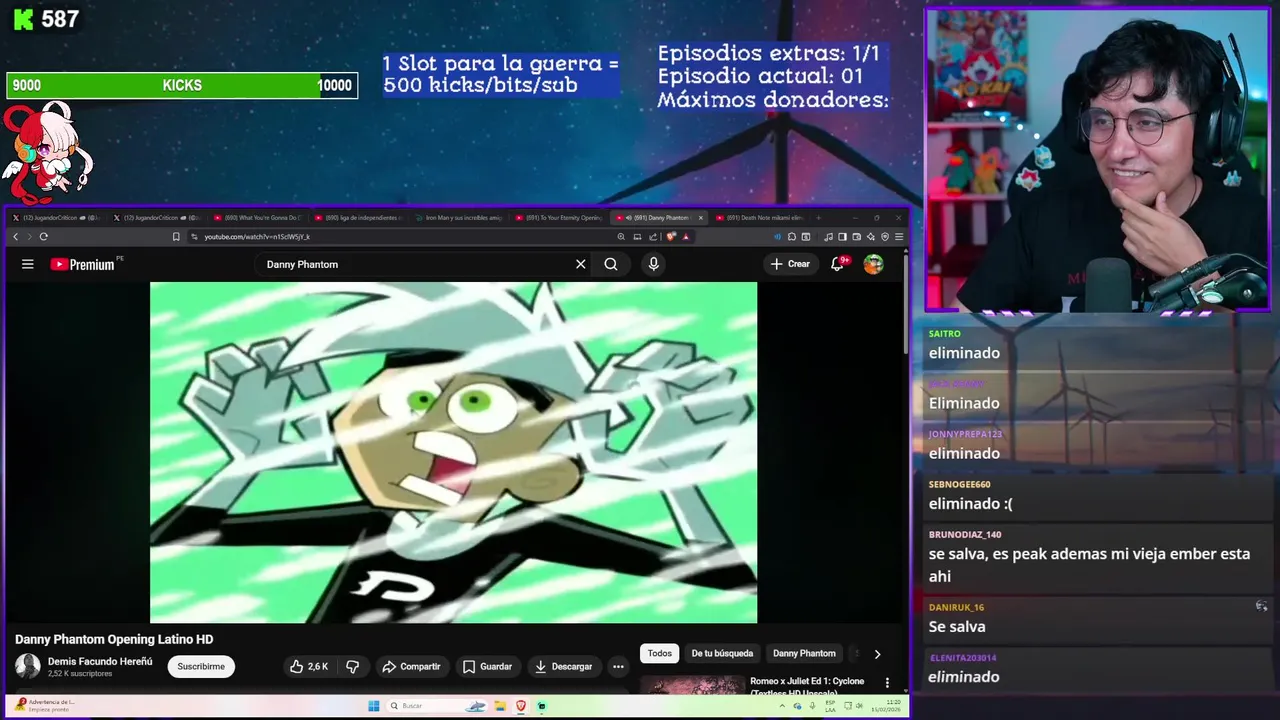
Task: Go back in the browser
Action: 16,237
